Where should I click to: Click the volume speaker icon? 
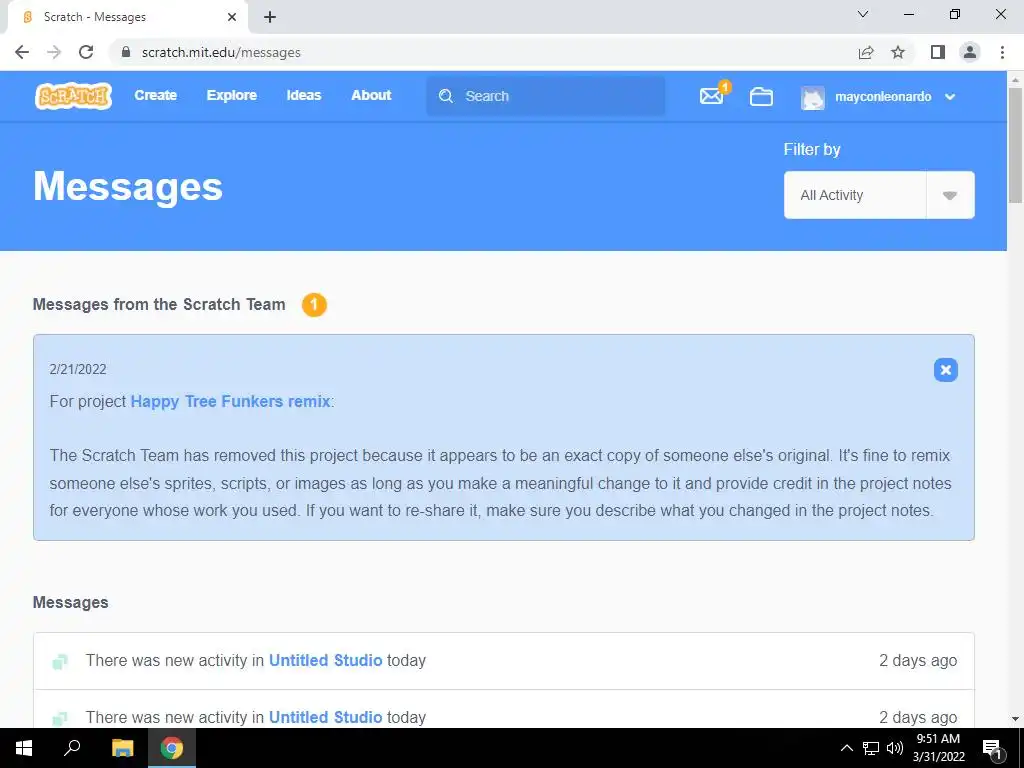click(x=895, y=748)
